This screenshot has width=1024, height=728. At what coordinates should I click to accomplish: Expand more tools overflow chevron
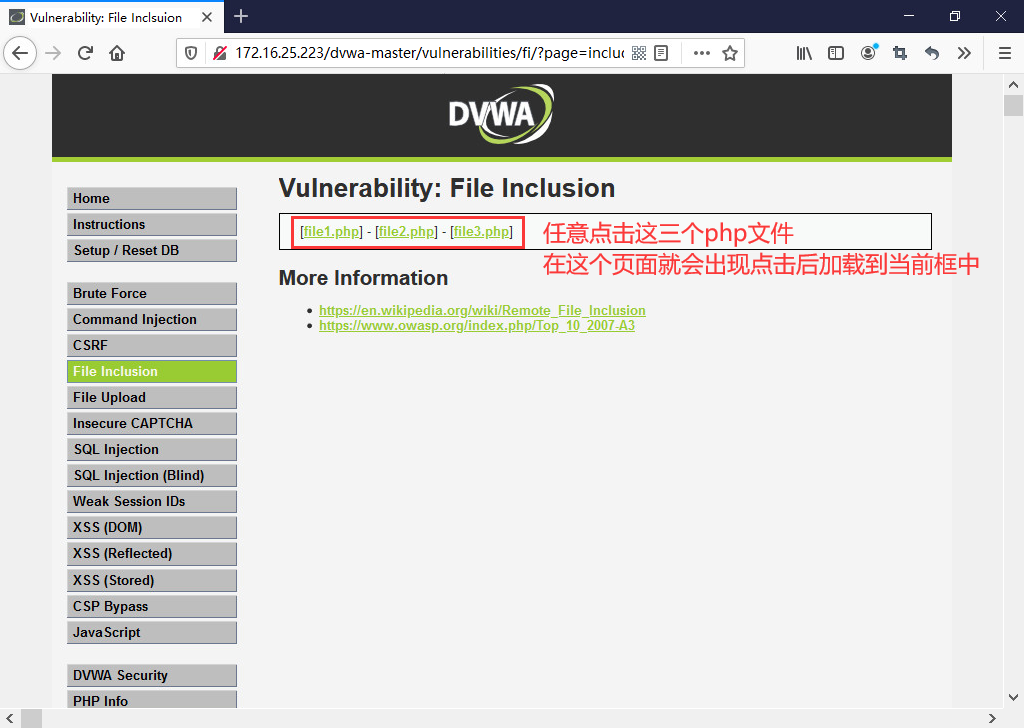coord(964,53)
